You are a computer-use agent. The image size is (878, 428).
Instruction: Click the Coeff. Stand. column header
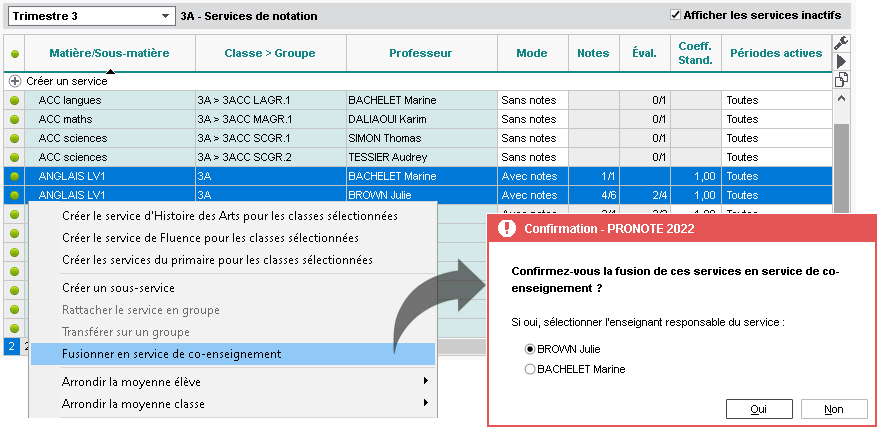696,54
